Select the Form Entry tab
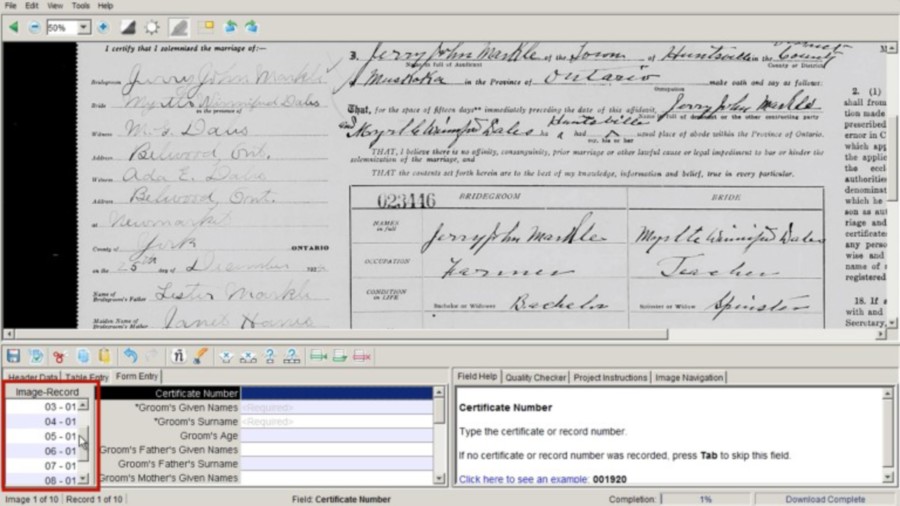This screenshot has height=506, width=900. click(137, 376)
